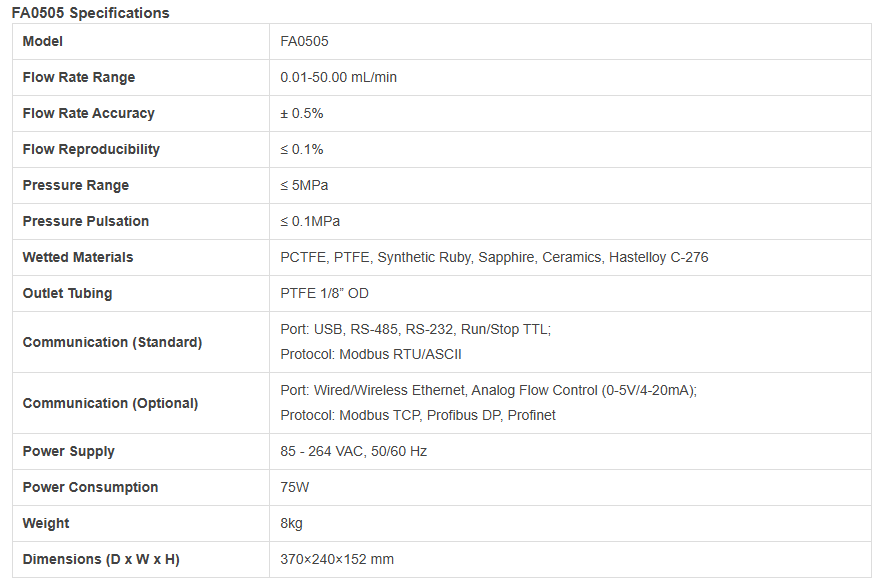Click the Flow Rate Range label
Image resolution: width=887 pixels, height=588 pixels.
click(79, 77)
